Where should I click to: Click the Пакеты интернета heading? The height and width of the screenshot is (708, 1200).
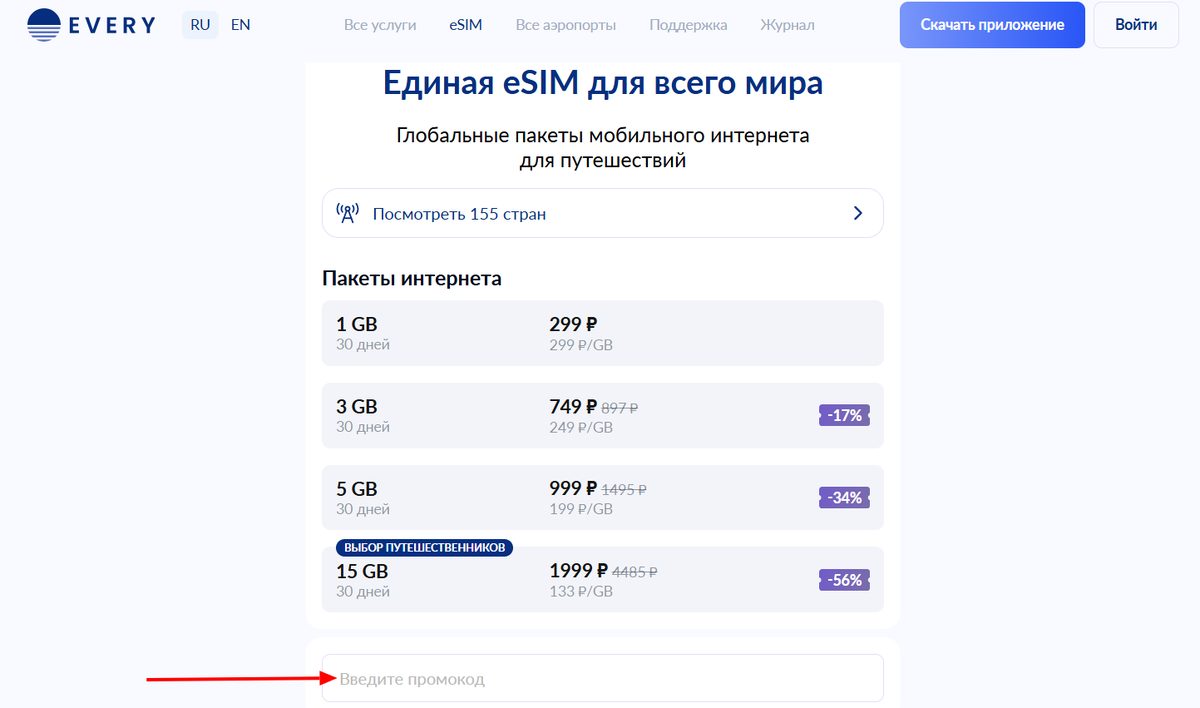pyautogui.click(x=412, y=278)
